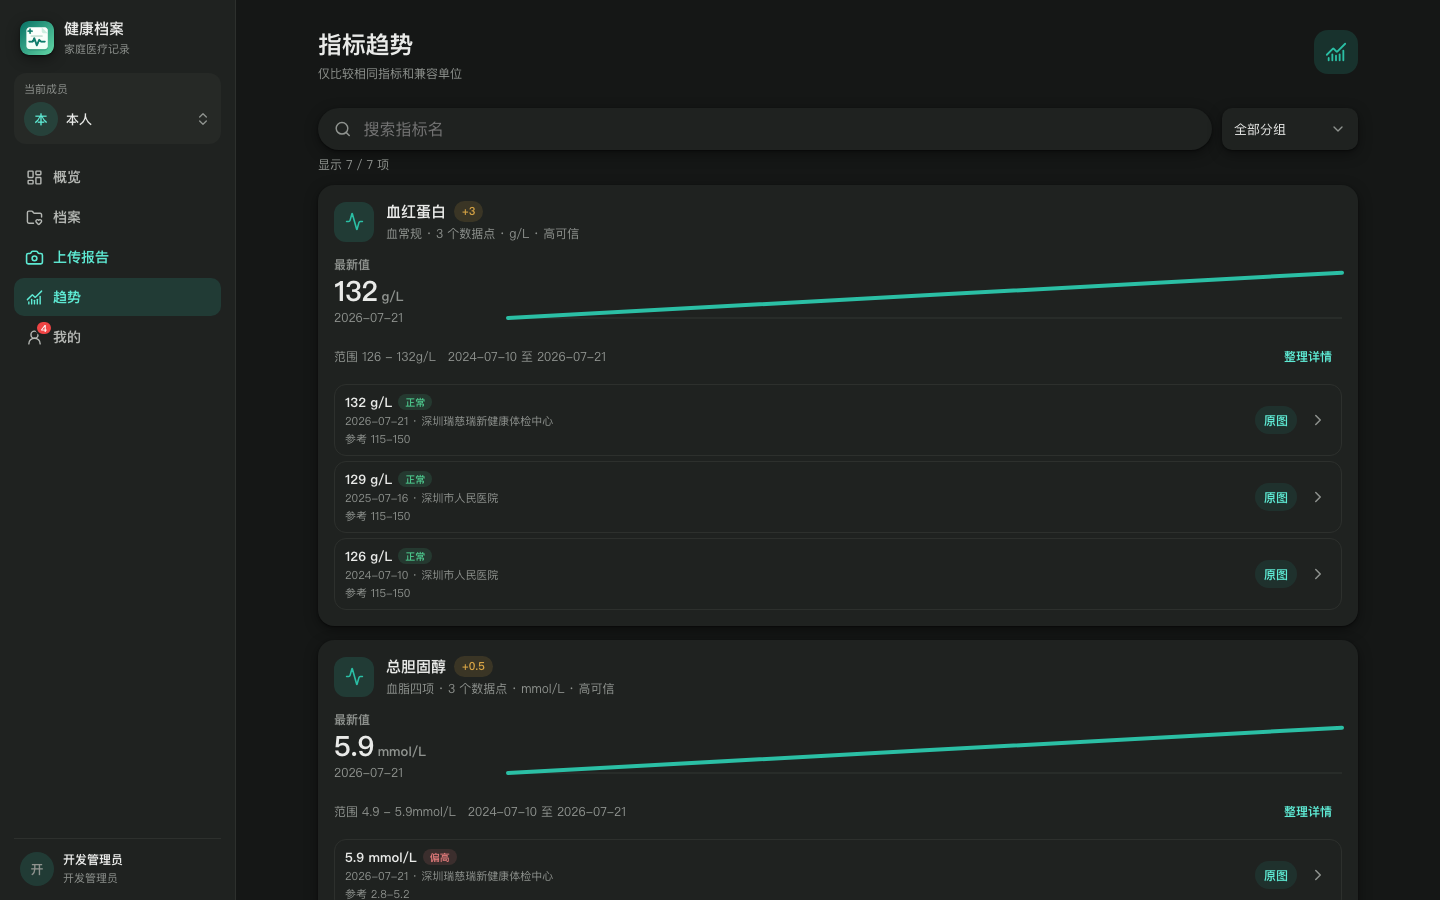View 原图 for the 129 g/L record

pyautogui.click(x=1276, y=497)
